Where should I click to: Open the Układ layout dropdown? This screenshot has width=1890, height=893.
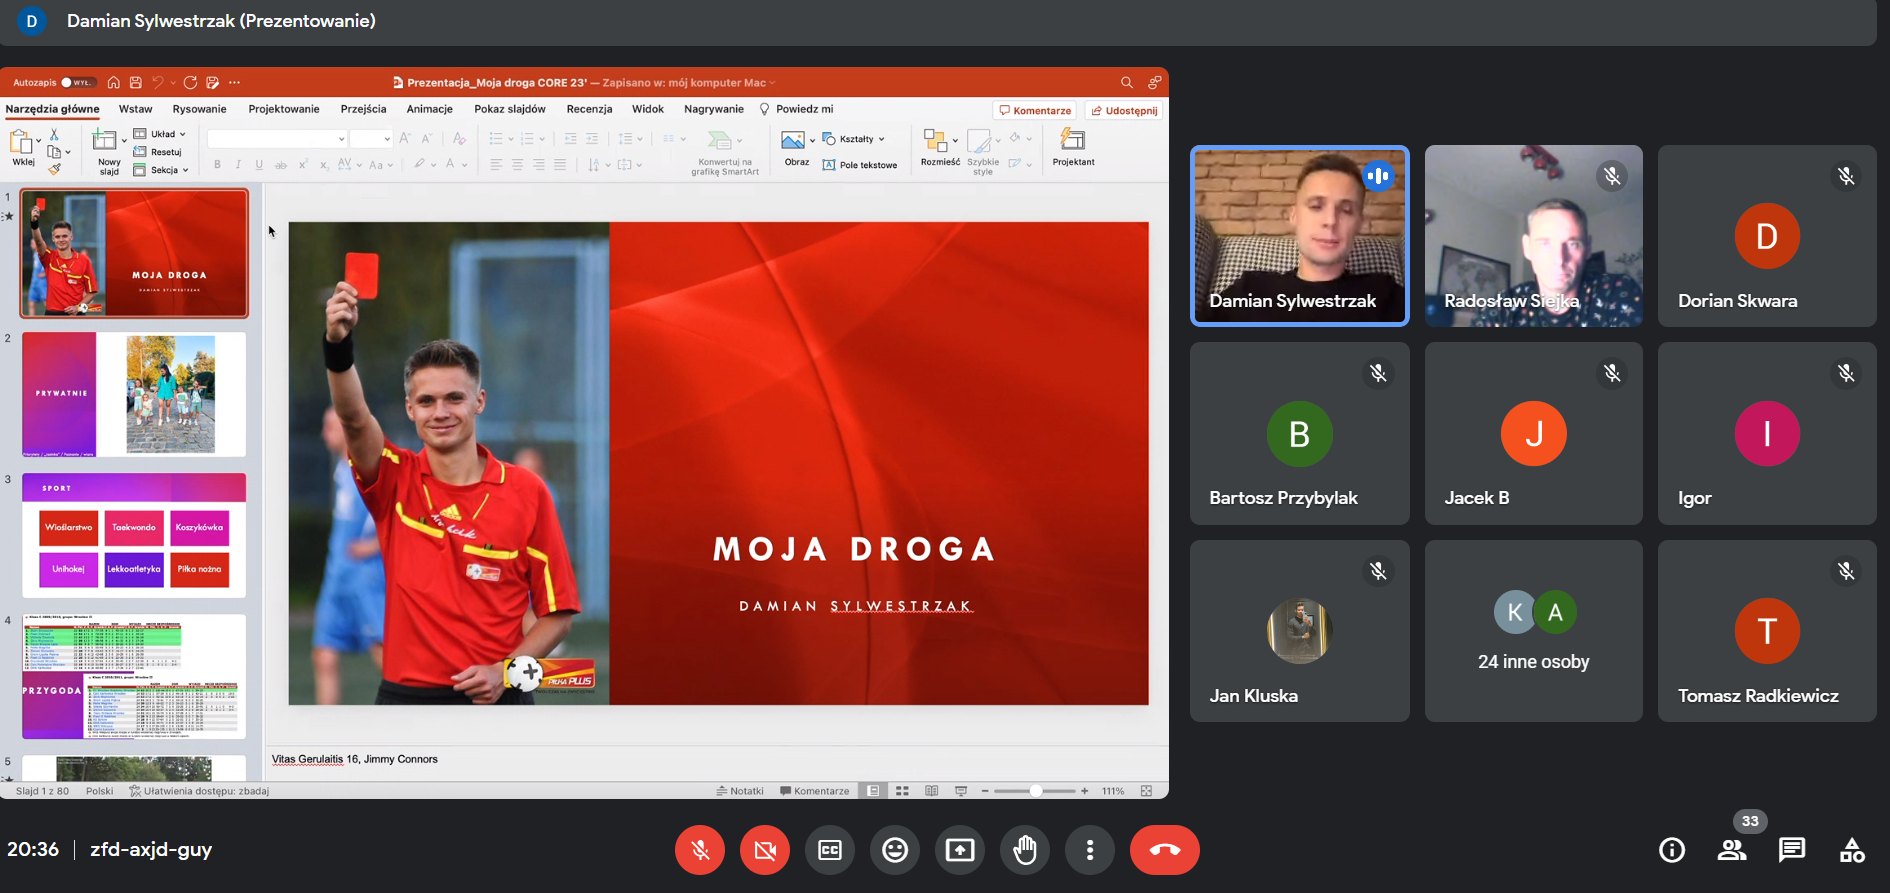click(160, 134)
